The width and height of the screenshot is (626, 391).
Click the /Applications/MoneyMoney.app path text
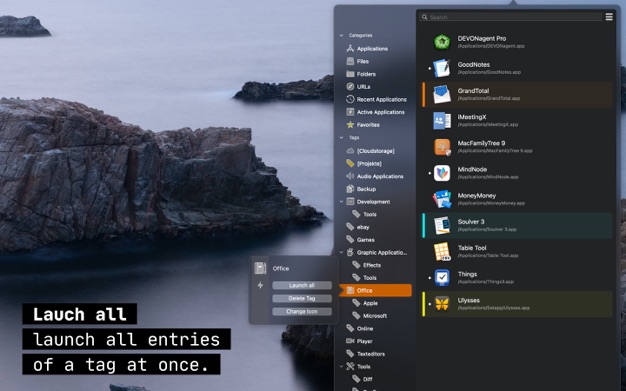[x=491, y=203]
